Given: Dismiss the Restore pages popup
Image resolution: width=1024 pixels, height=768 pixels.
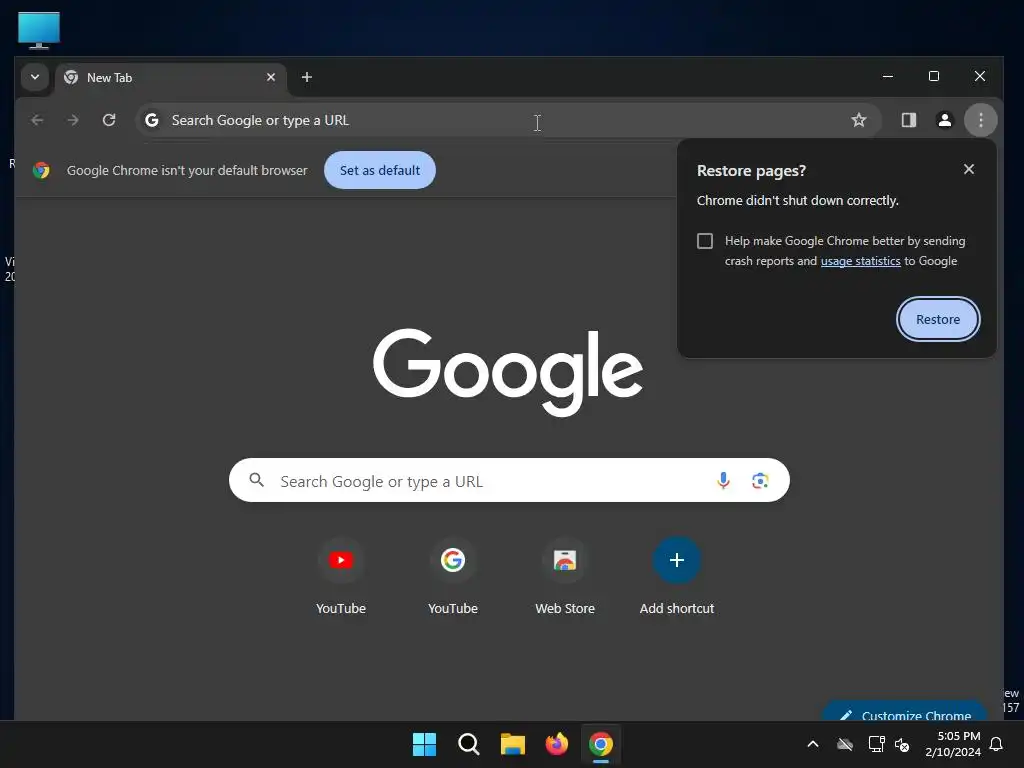Looking at the screenshot, I should (x=968, y=169).
